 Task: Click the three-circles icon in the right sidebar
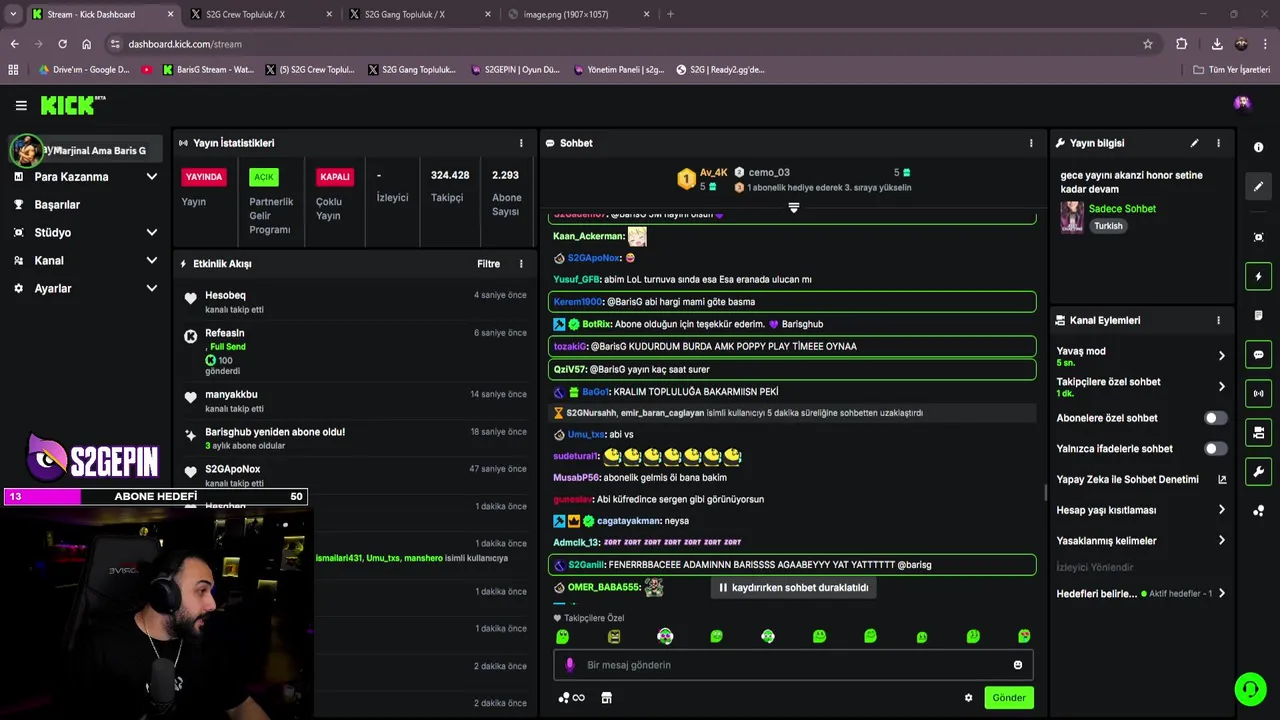point(1258,510)
